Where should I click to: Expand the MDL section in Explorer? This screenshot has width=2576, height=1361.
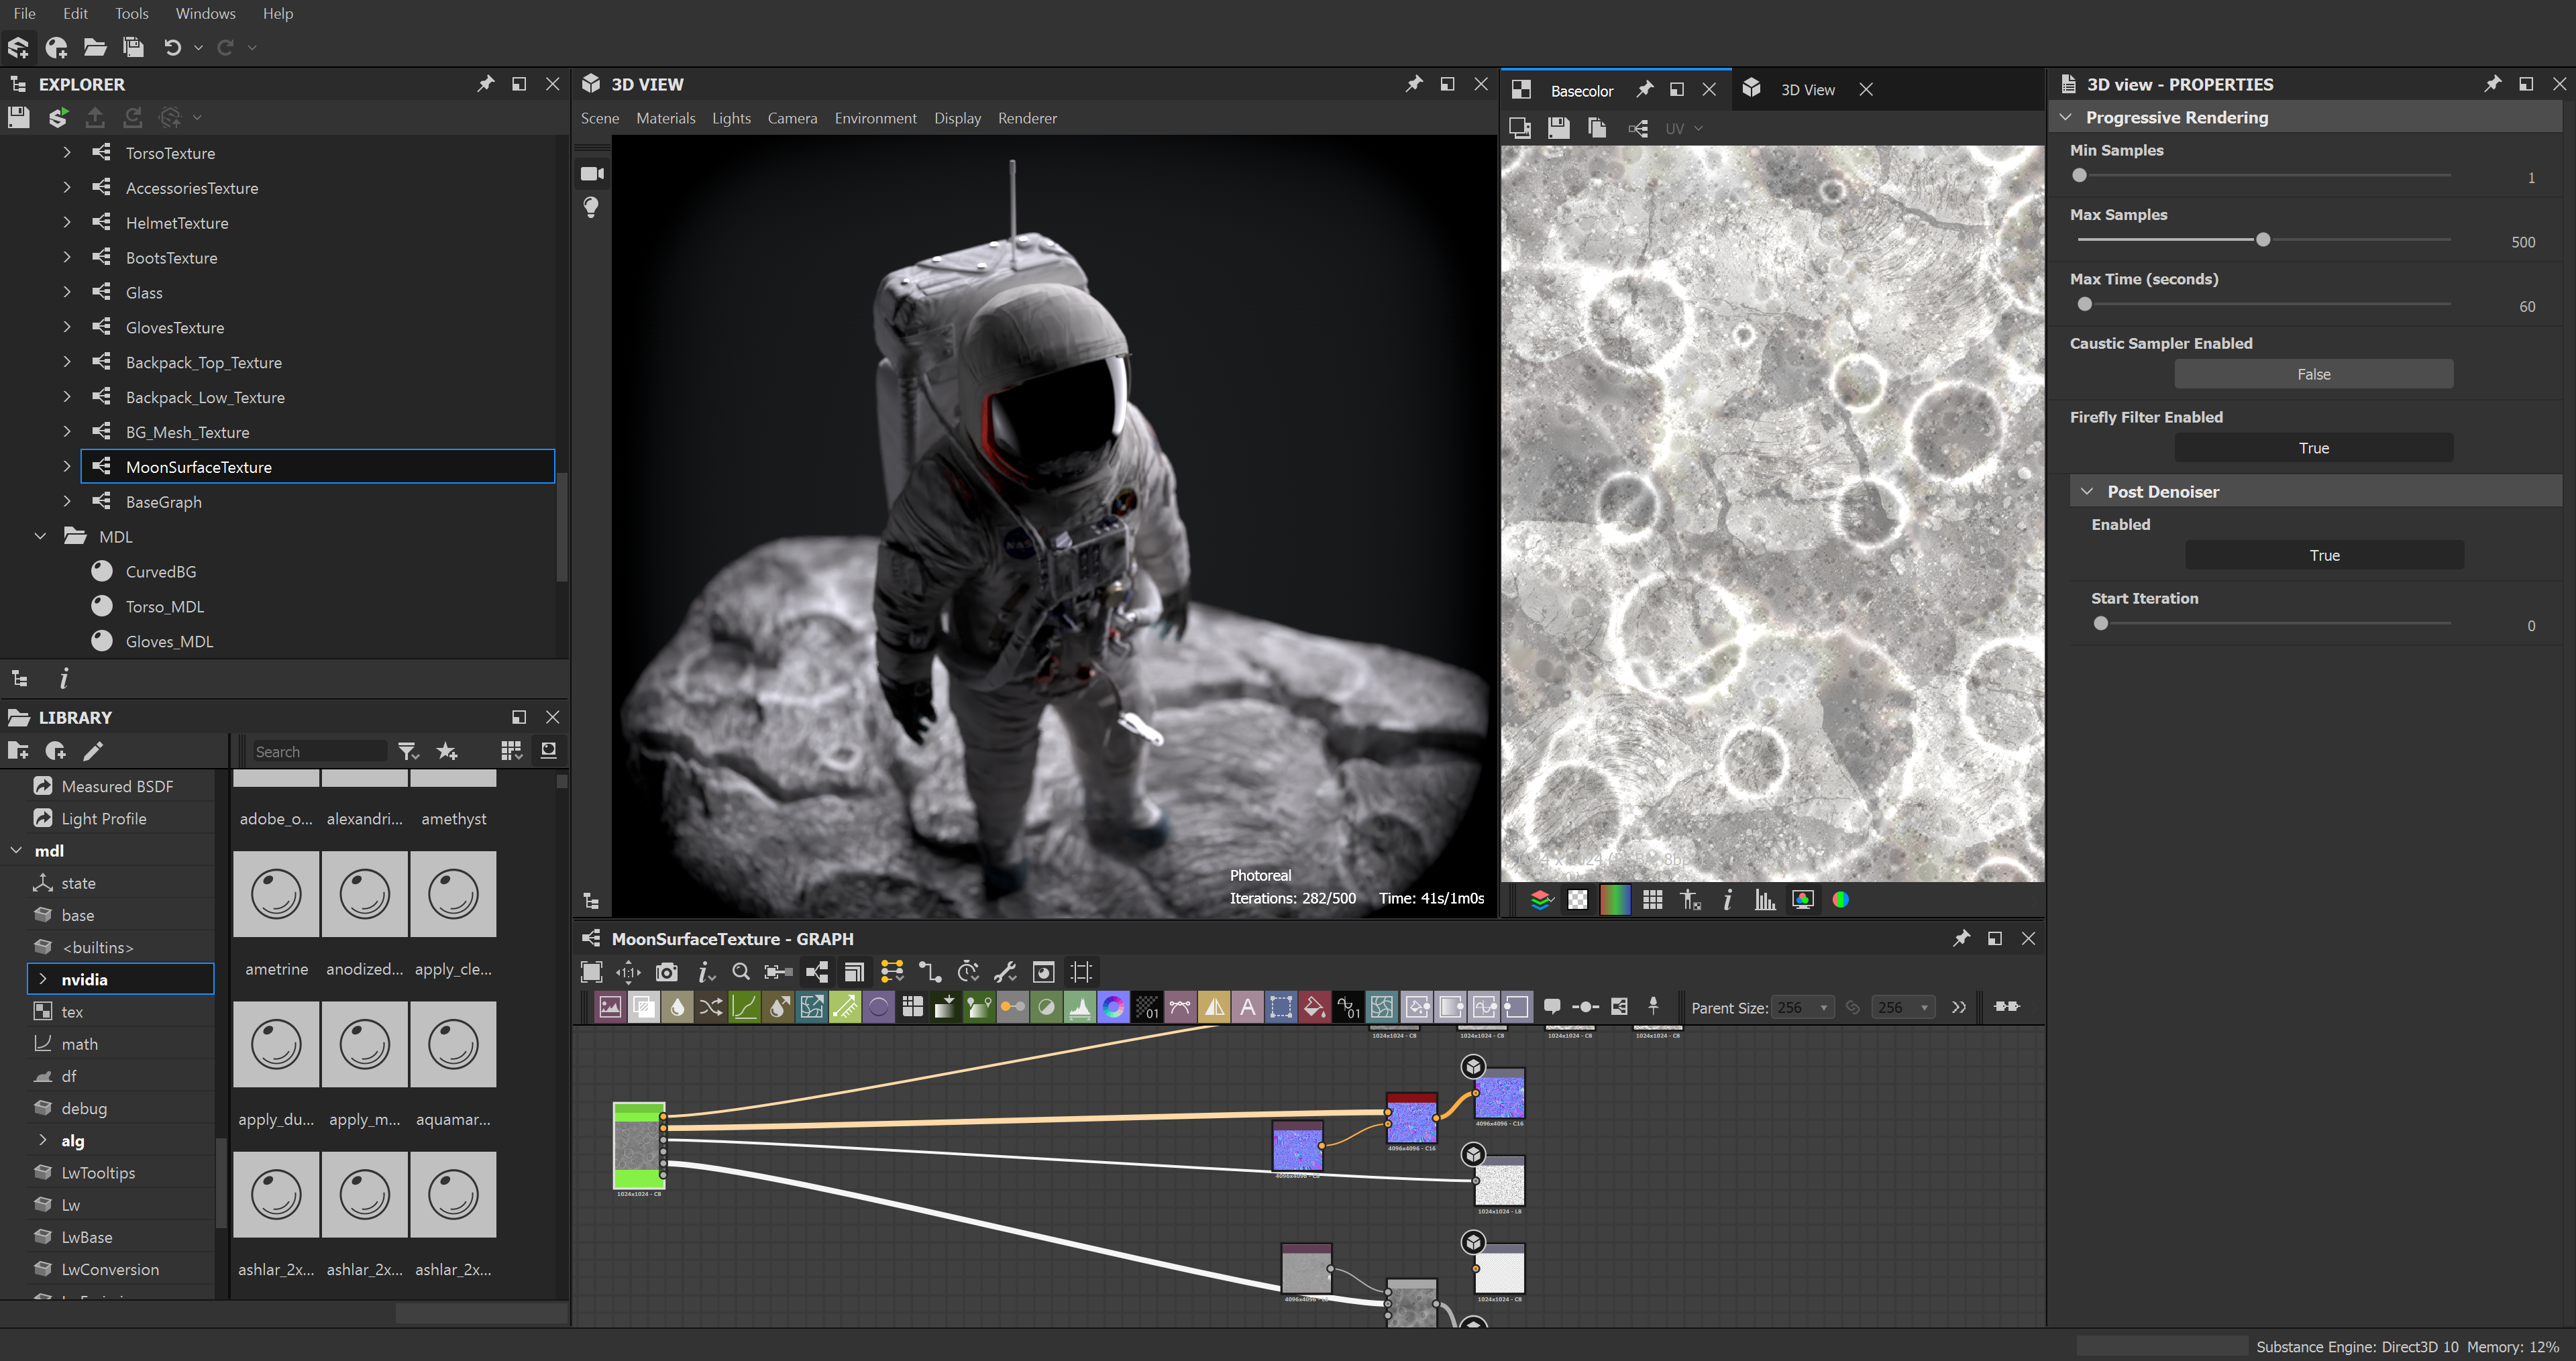coord(38,537)
